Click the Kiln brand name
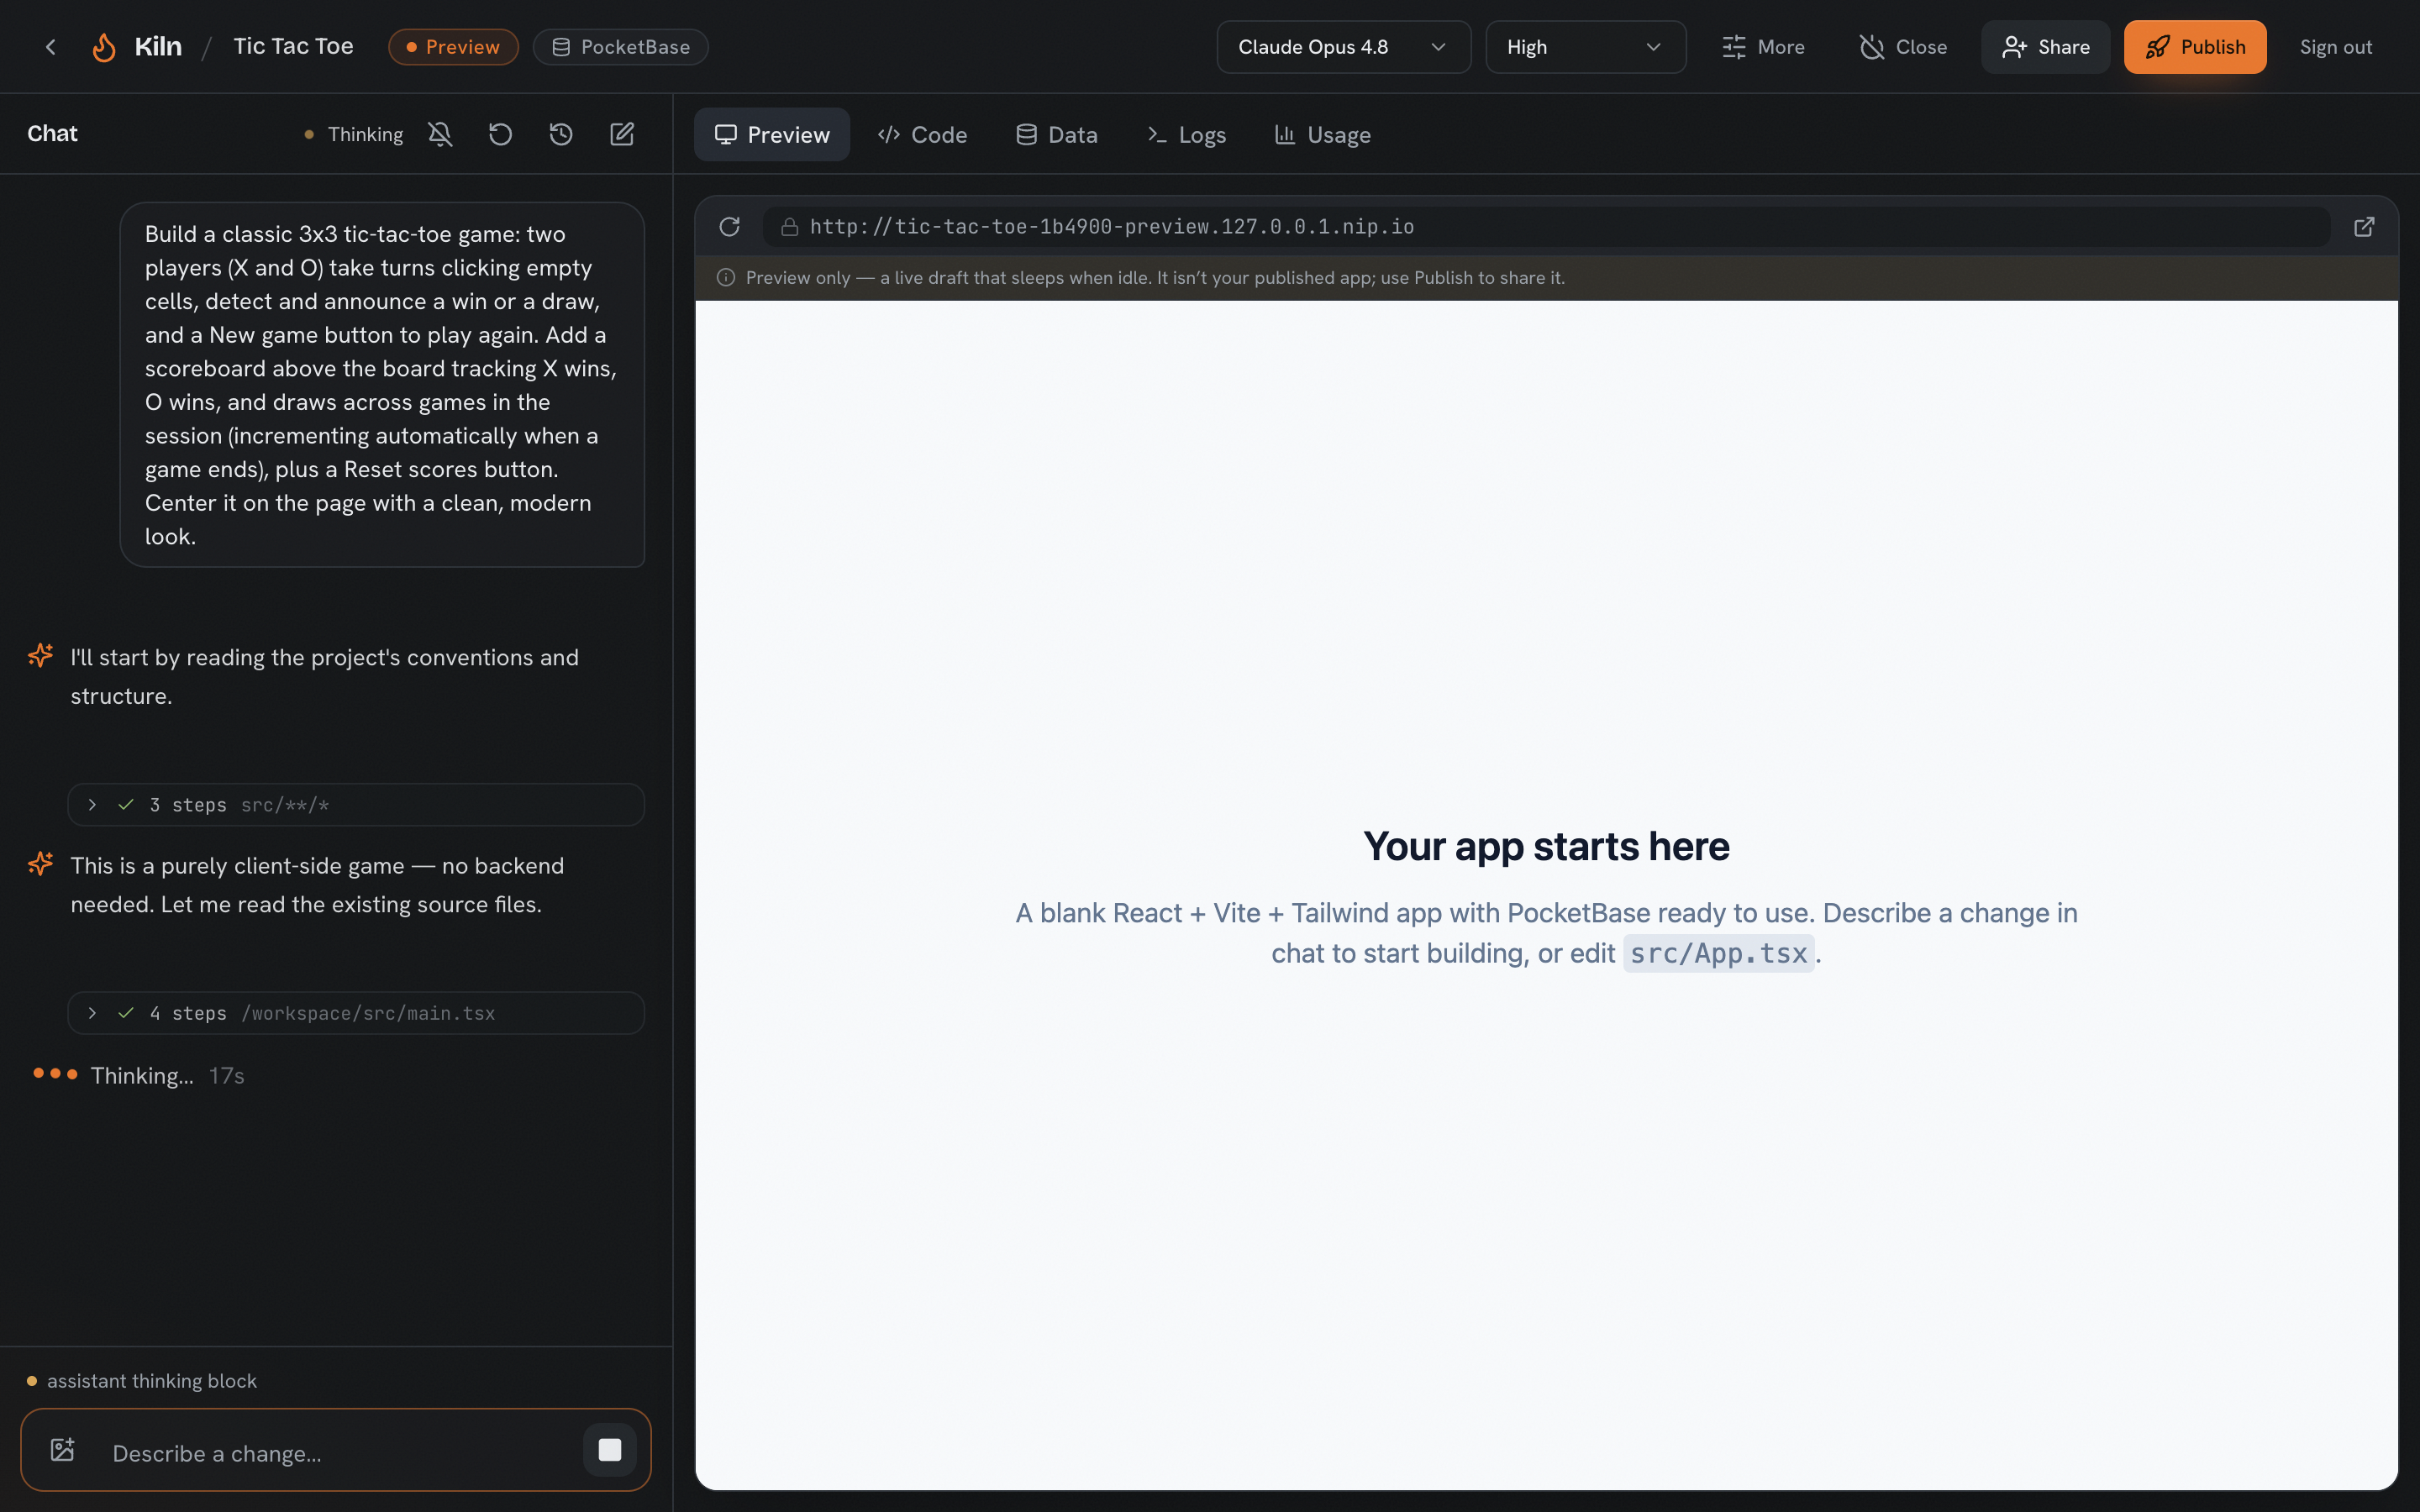The width and height of the screenshot is (2420, 1512). click(158, 47)
